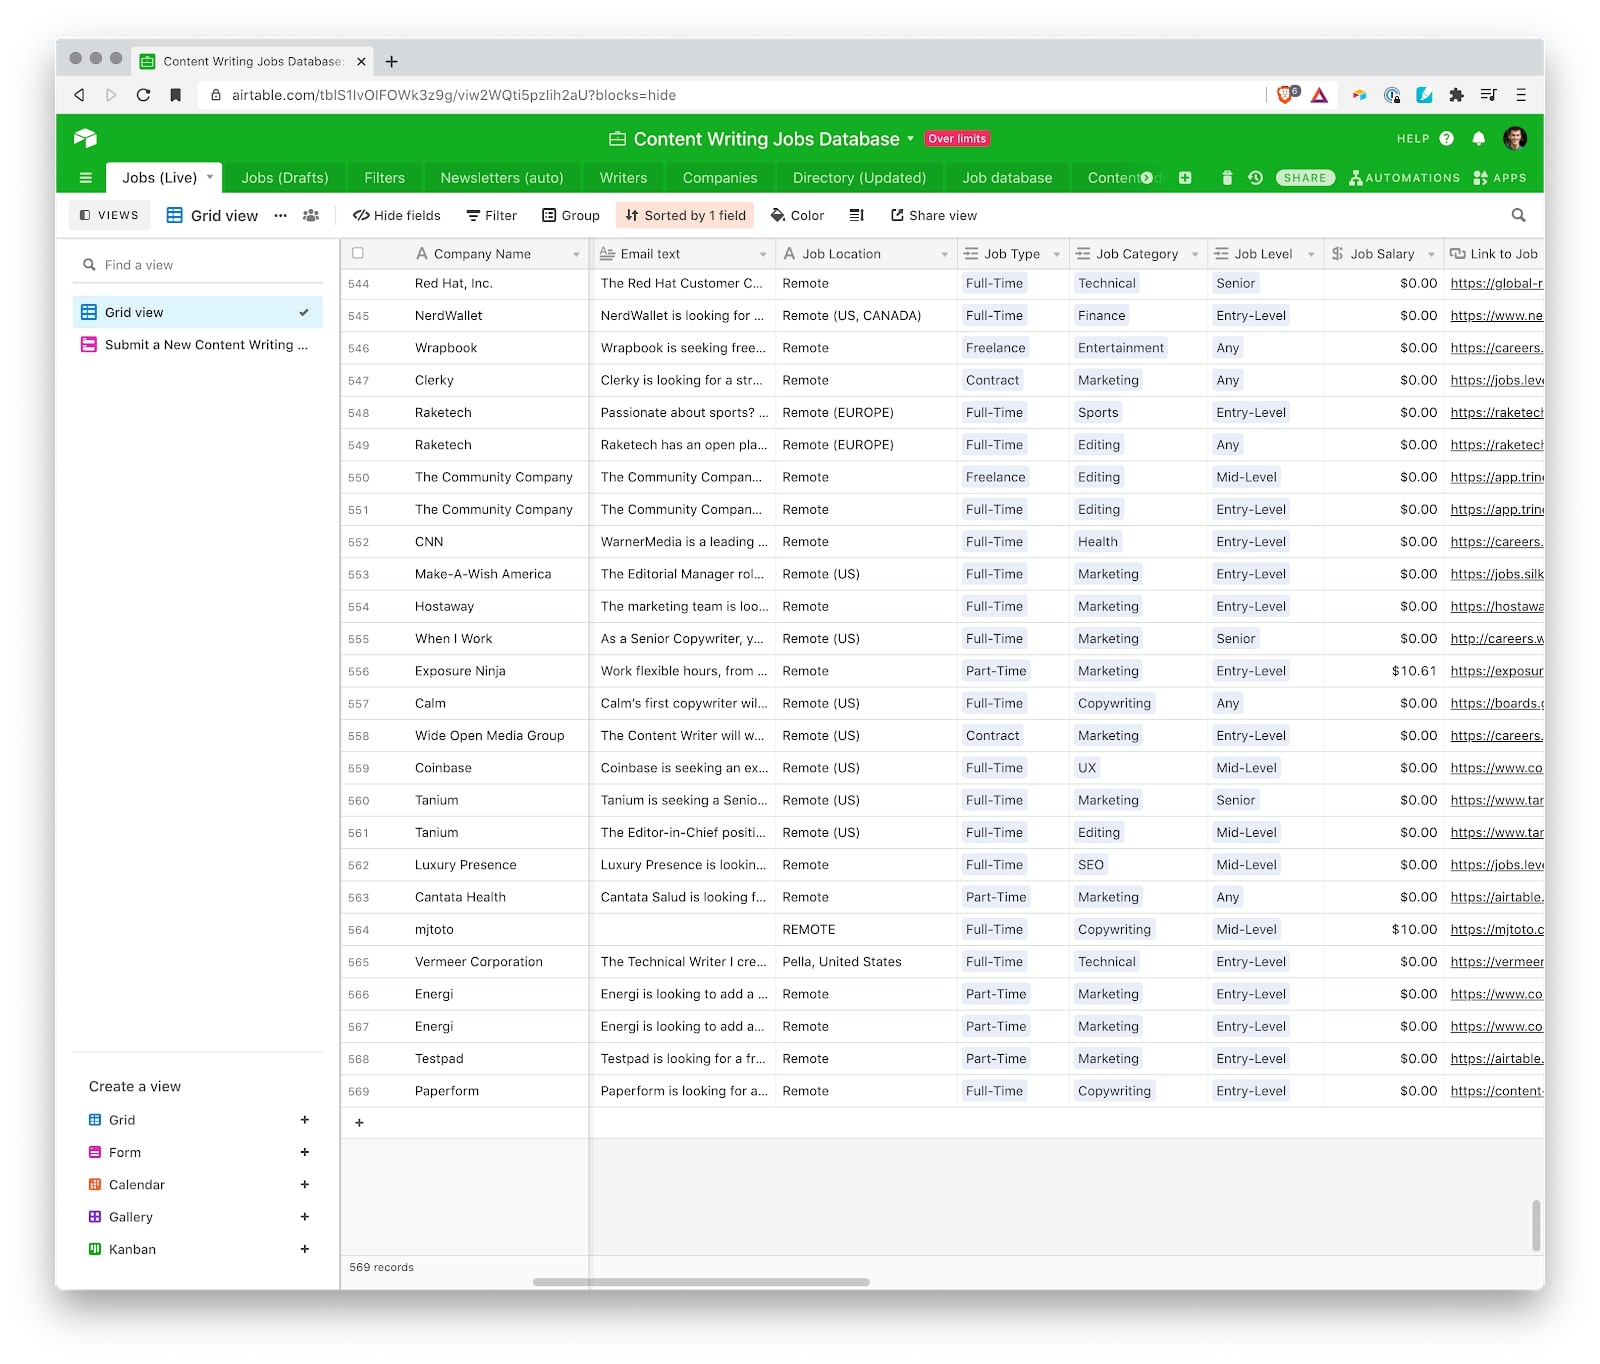Create a new Calendar view
This screenshot has height=1364, width=1600.
[x=198, y=1184]
